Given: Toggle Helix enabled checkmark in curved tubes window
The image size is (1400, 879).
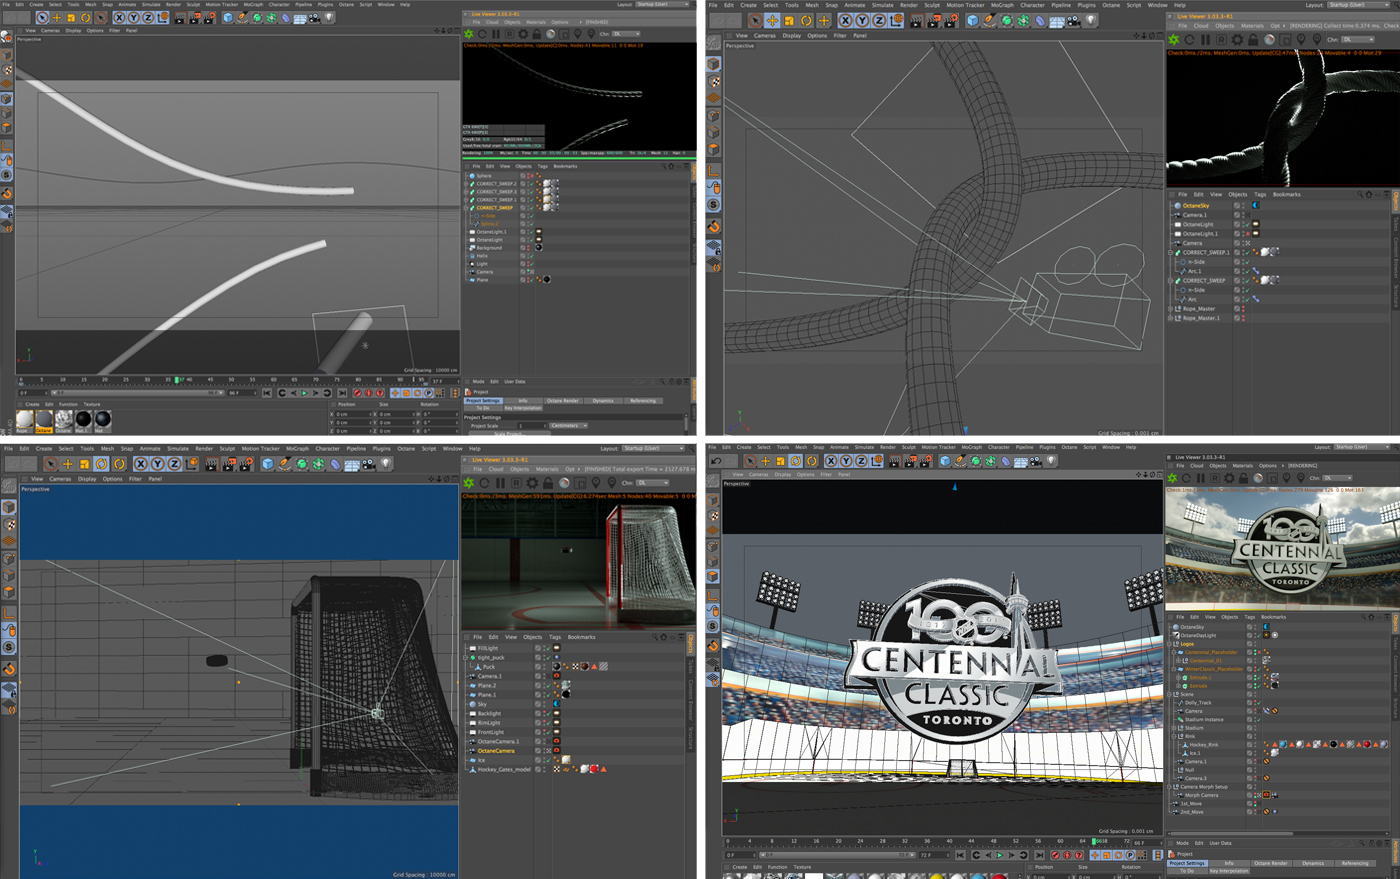Looking at the screenshot, I should point(532,256).
